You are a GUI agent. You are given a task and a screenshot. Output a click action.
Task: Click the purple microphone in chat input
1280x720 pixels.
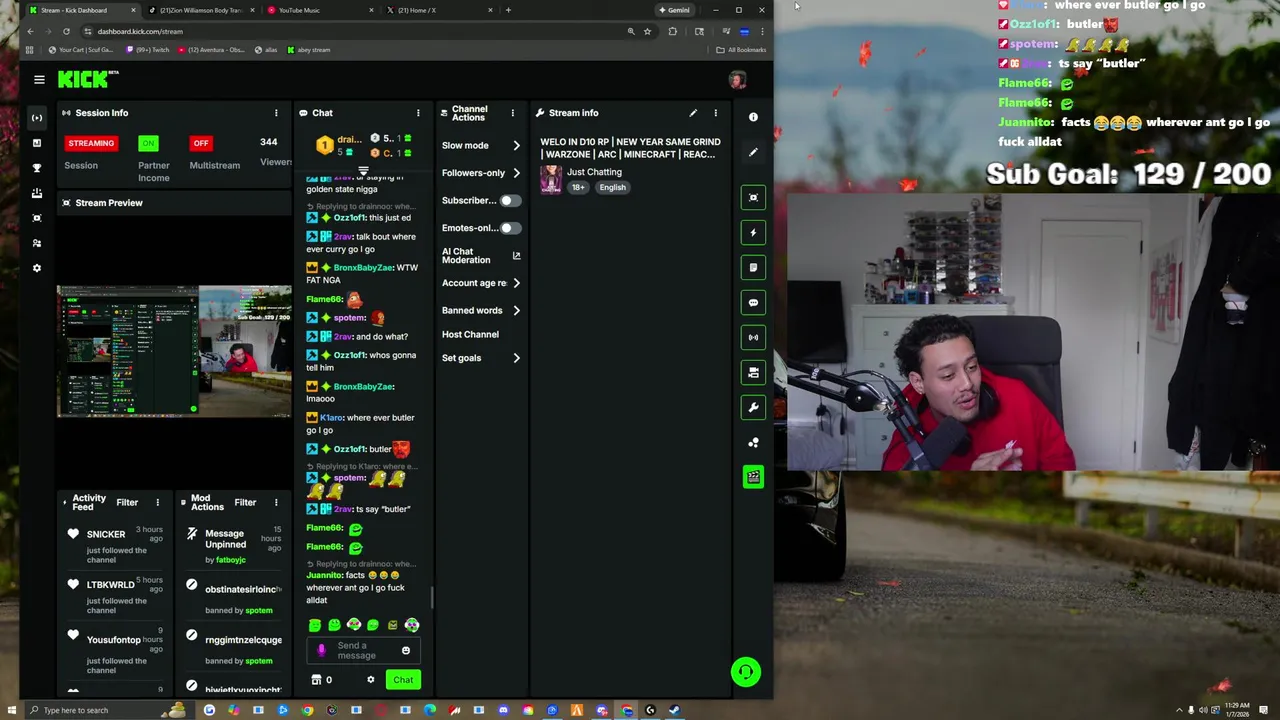point(321,651)
